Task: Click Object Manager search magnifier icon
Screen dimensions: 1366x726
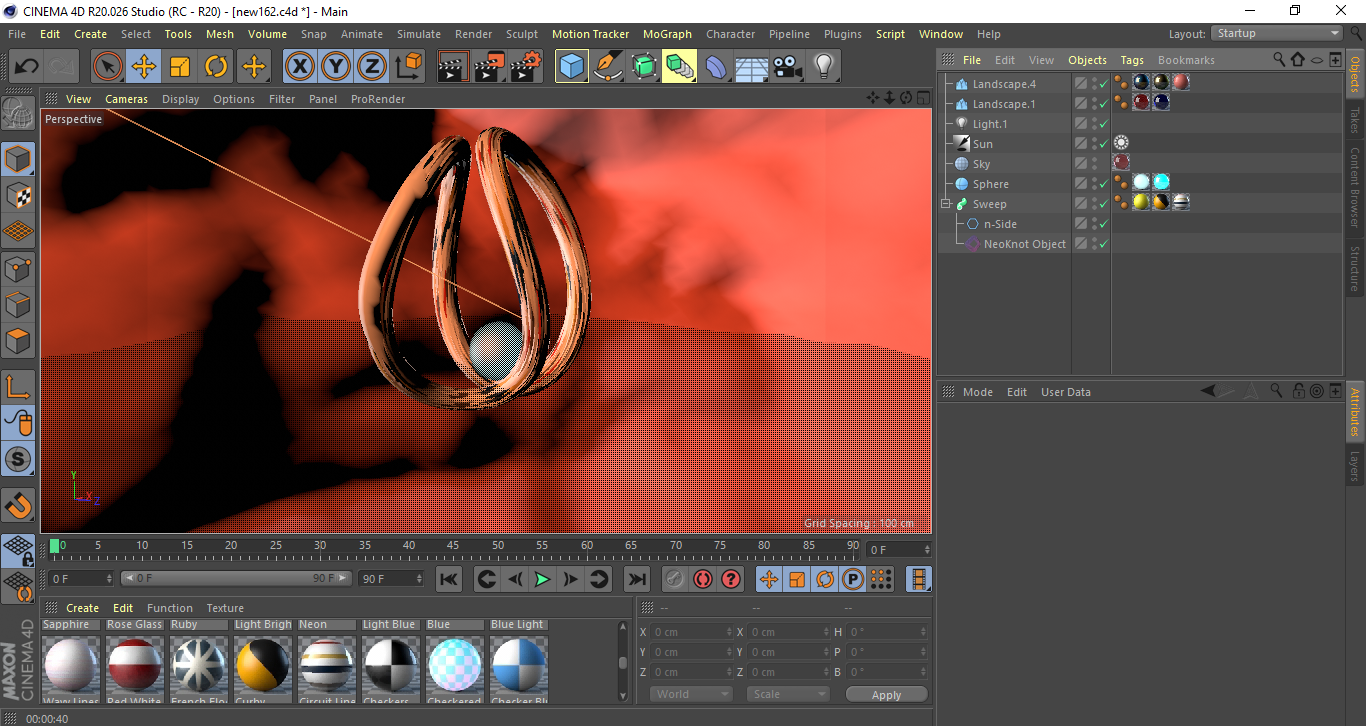Action: pyautogui.click(x=1279, y=60)
